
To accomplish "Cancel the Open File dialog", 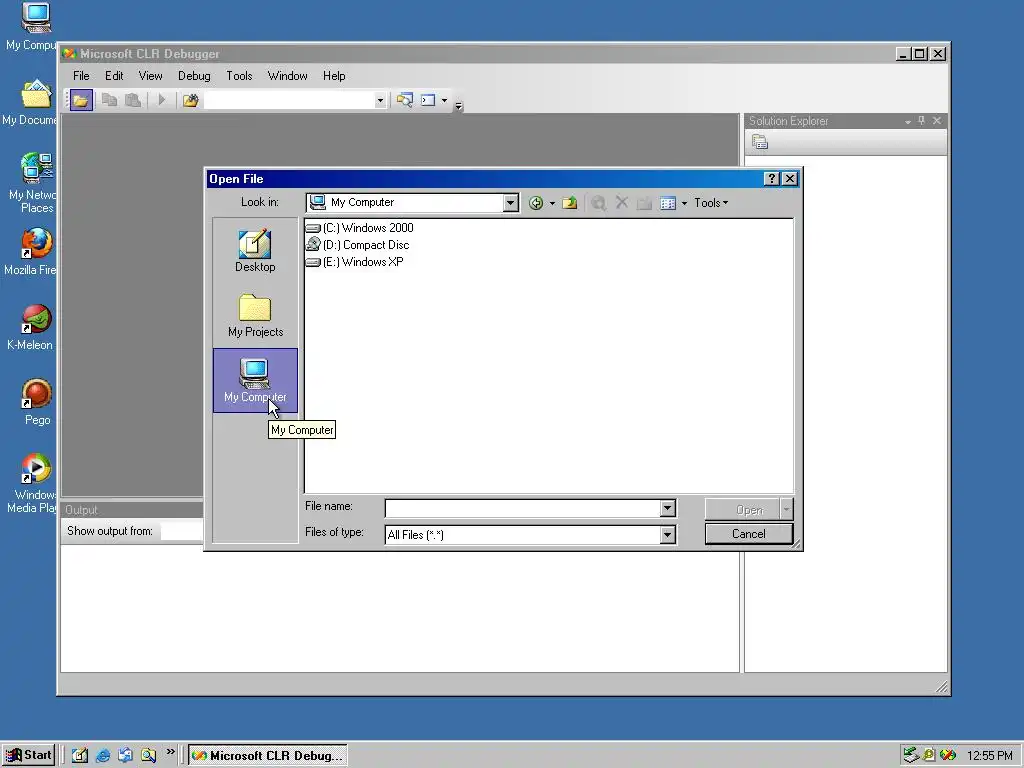I will 749,534.
